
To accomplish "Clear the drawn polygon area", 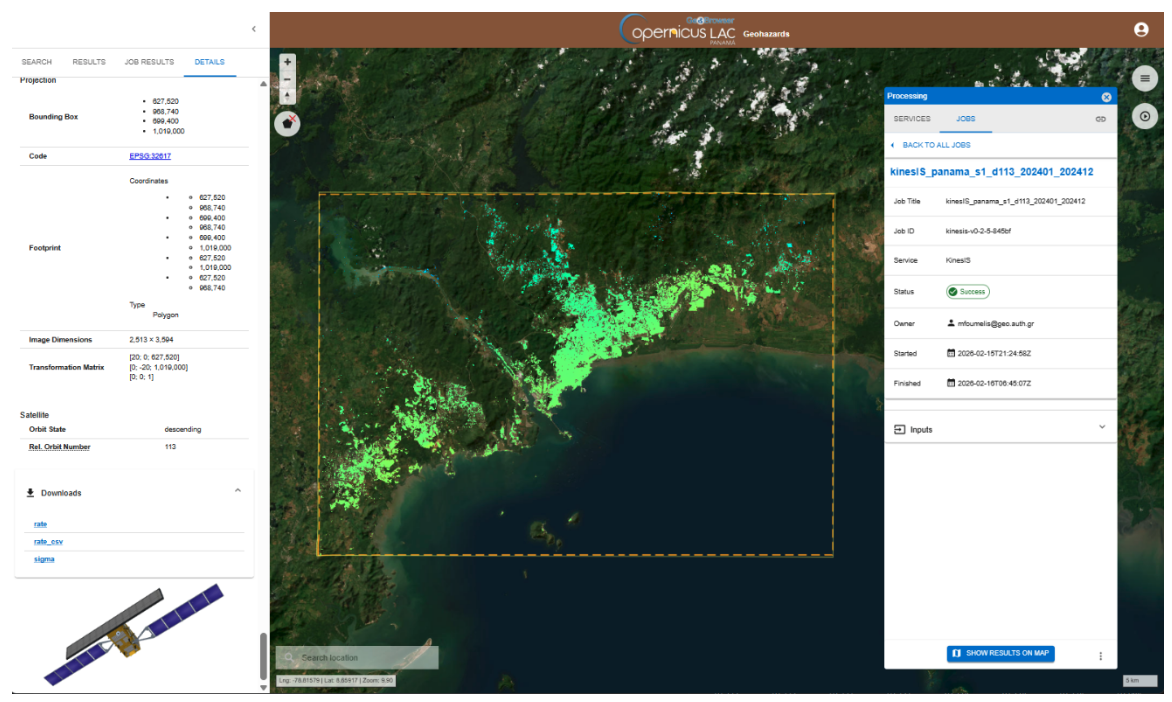I will [288, 124].
